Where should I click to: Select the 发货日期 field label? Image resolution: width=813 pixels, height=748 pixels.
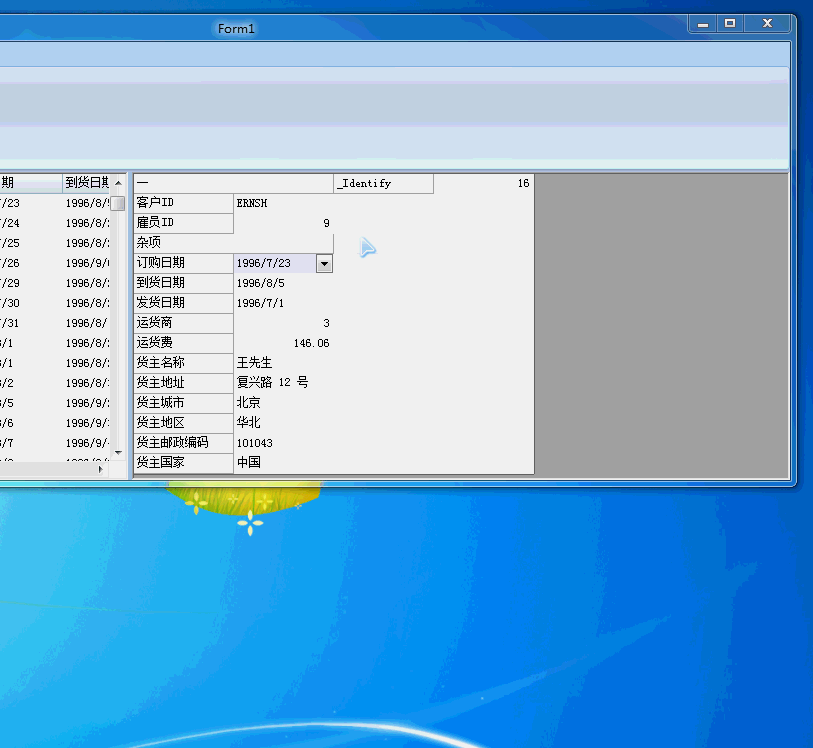184,303
